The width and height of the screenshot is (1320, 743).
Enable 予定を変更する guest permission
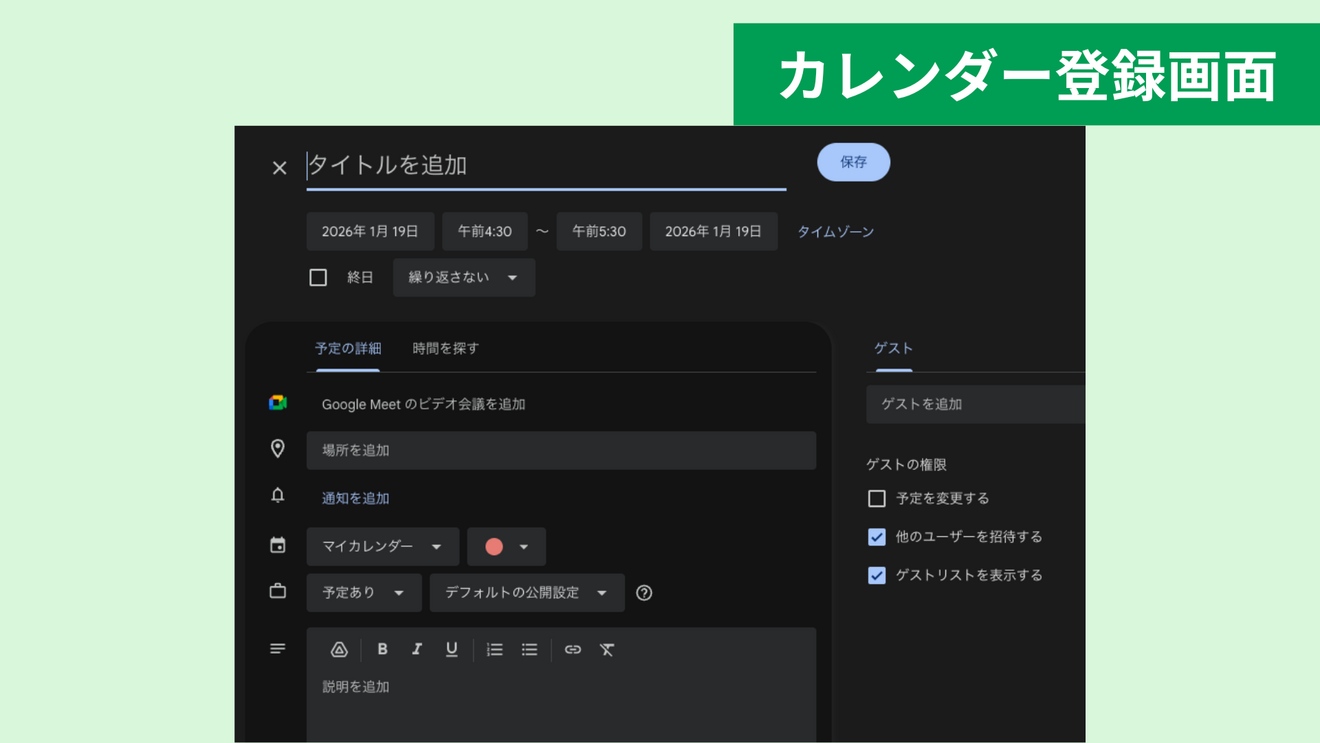pos(877,498)
